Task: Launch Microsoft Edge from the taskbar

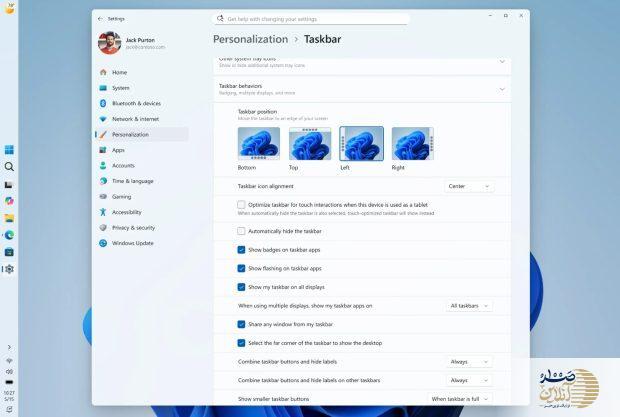Action: (9, 235)
